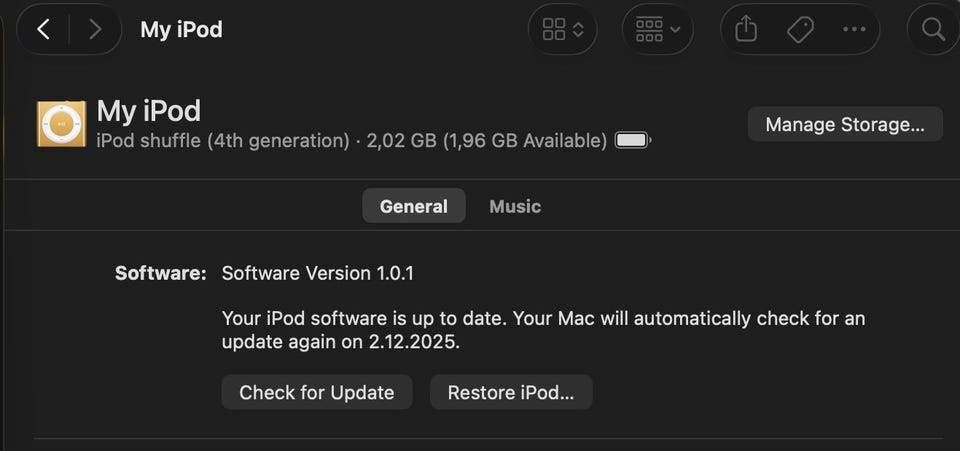Screen dimensions: 960x451
Task: Go back with the left chevron
Action: tap(43, 29)
